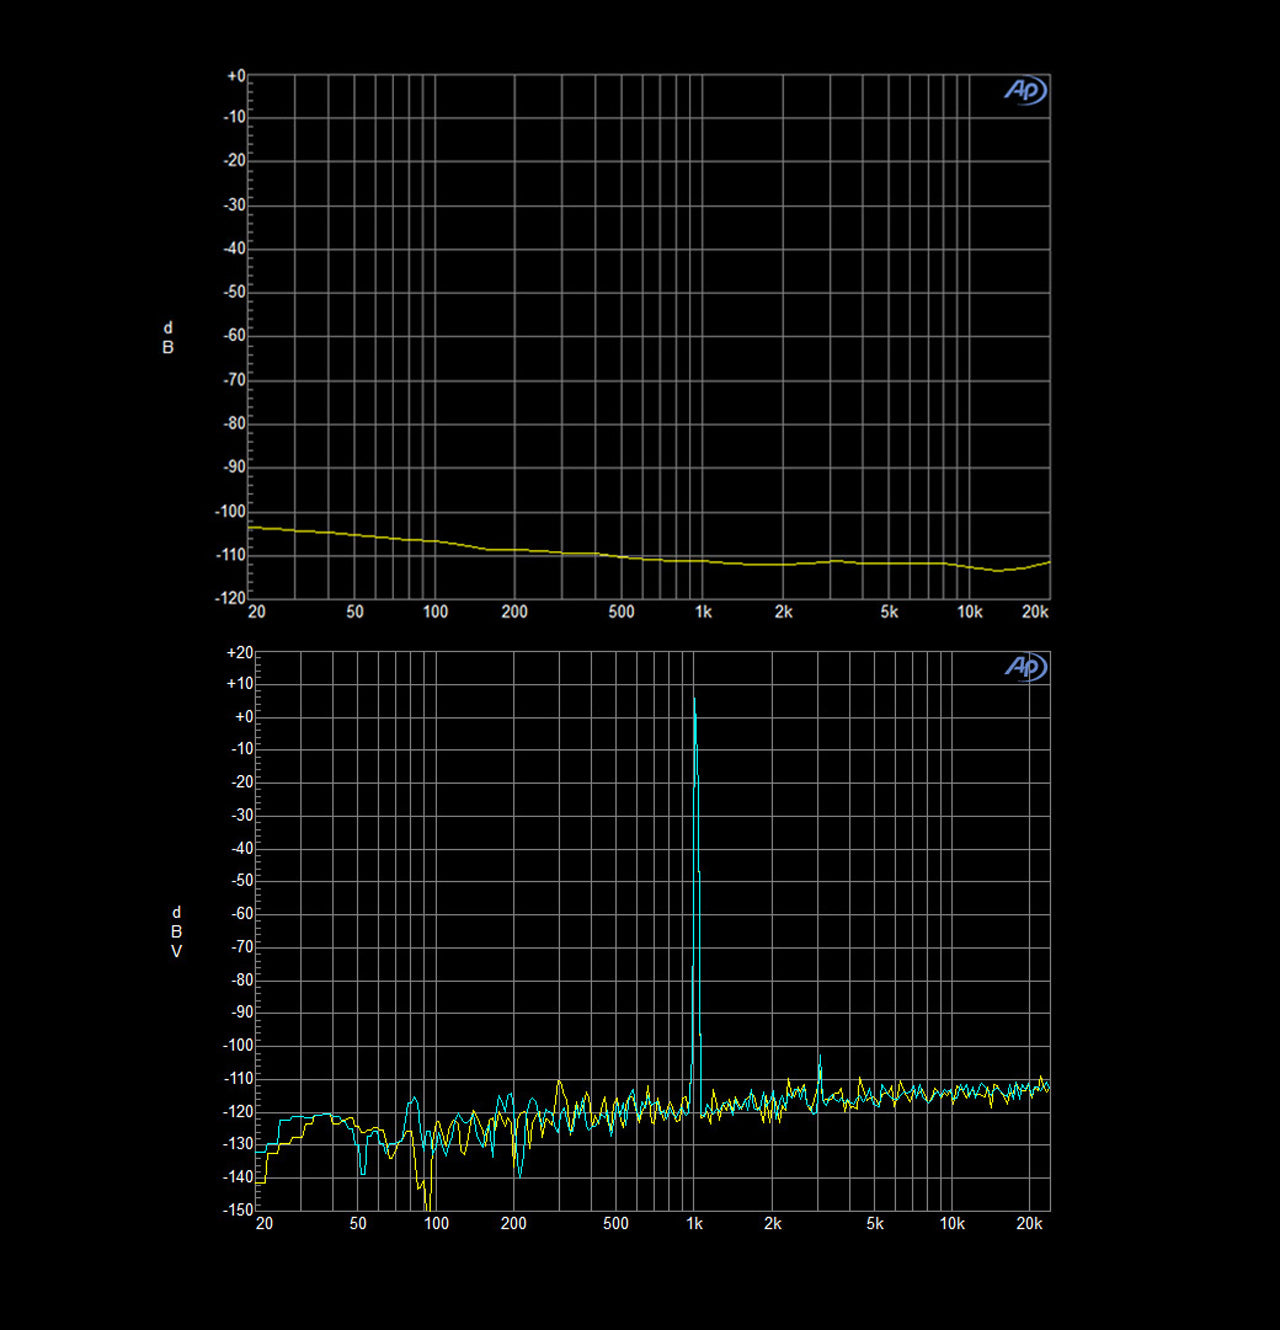
Task: Click the 1 kHz peak tip in lower spectrum graph
Action: coord(694,699)
